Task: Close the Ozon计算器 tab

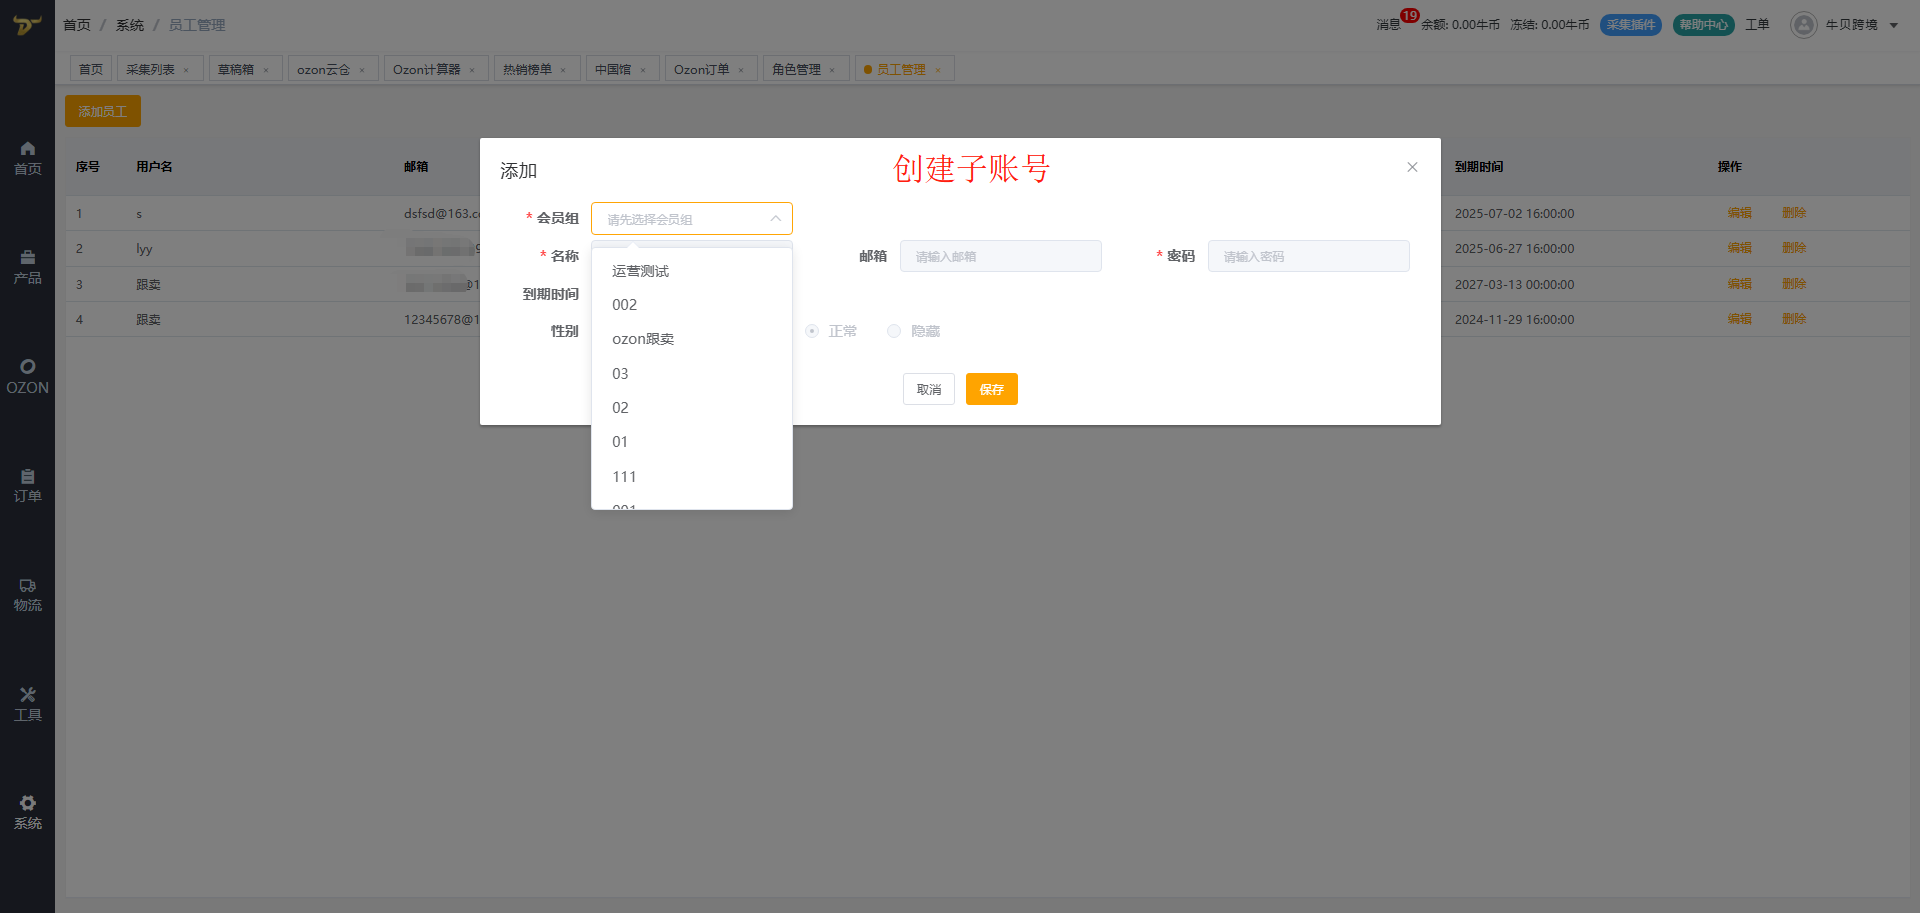Action: (472, 70)
